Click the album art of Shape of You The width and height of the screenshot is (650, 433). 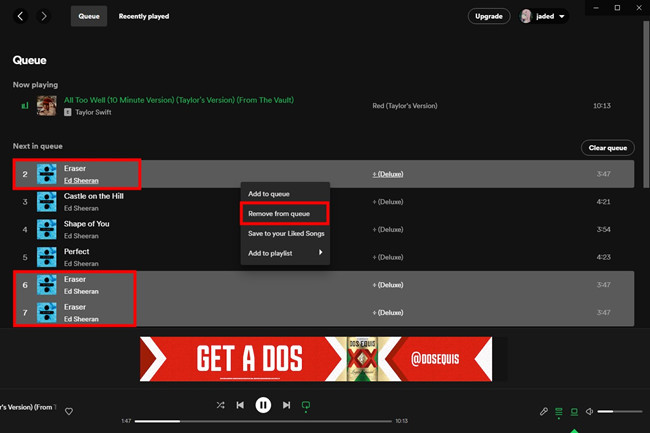[x=46, y=230]
